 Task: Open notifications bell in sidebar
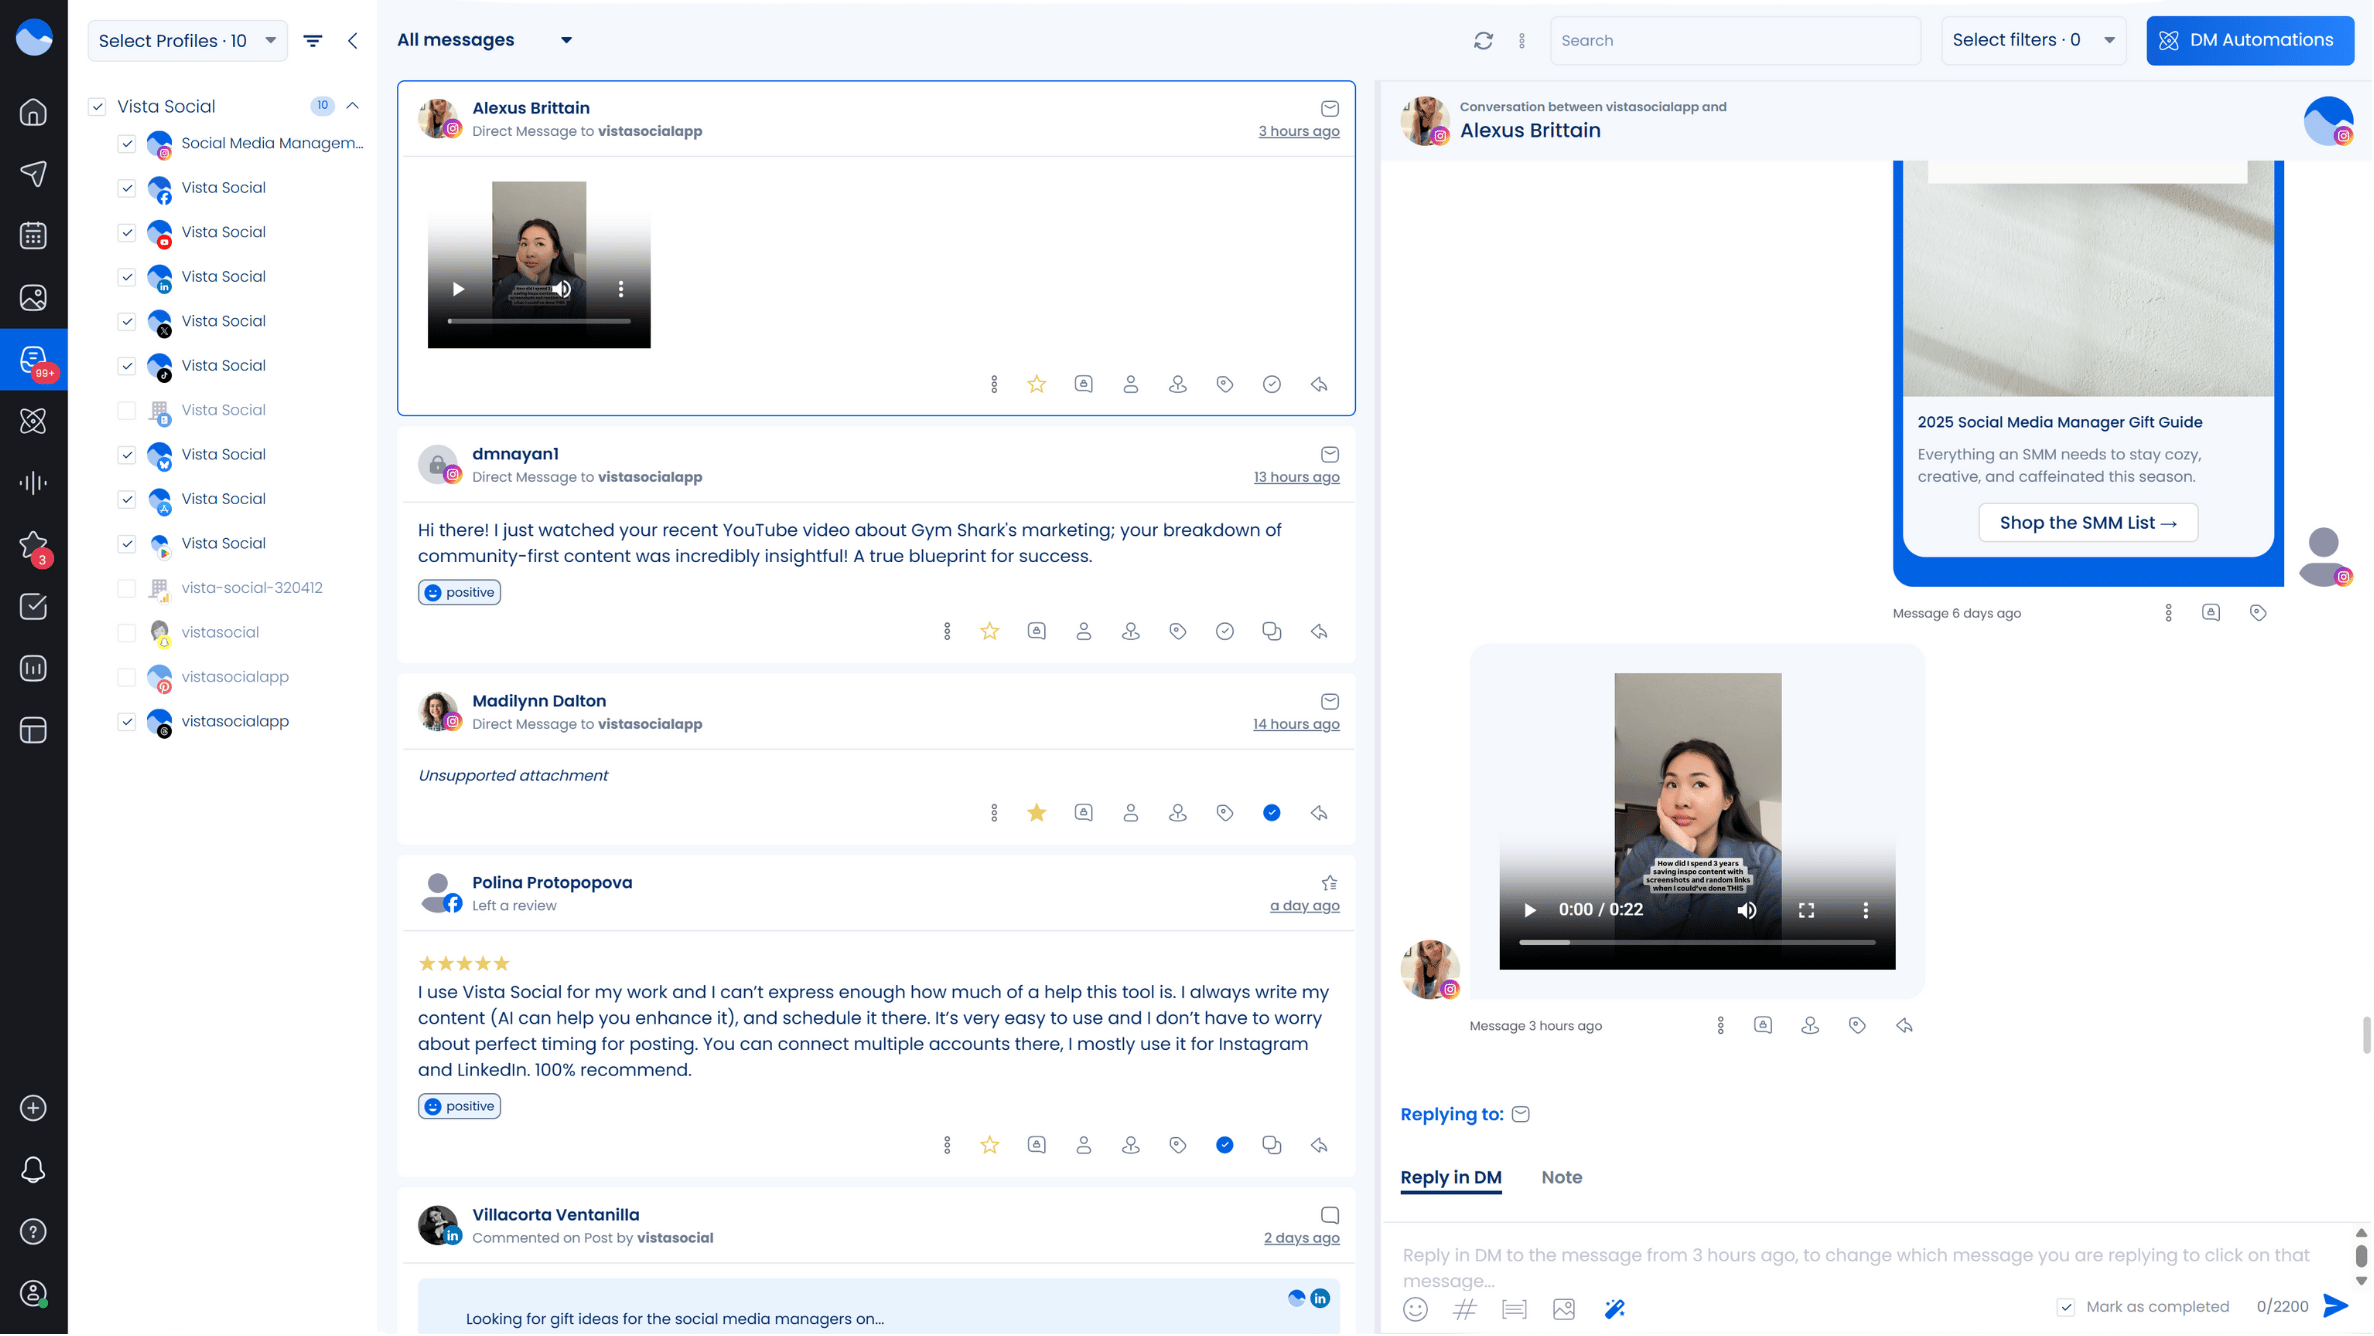pos(33,1171)
